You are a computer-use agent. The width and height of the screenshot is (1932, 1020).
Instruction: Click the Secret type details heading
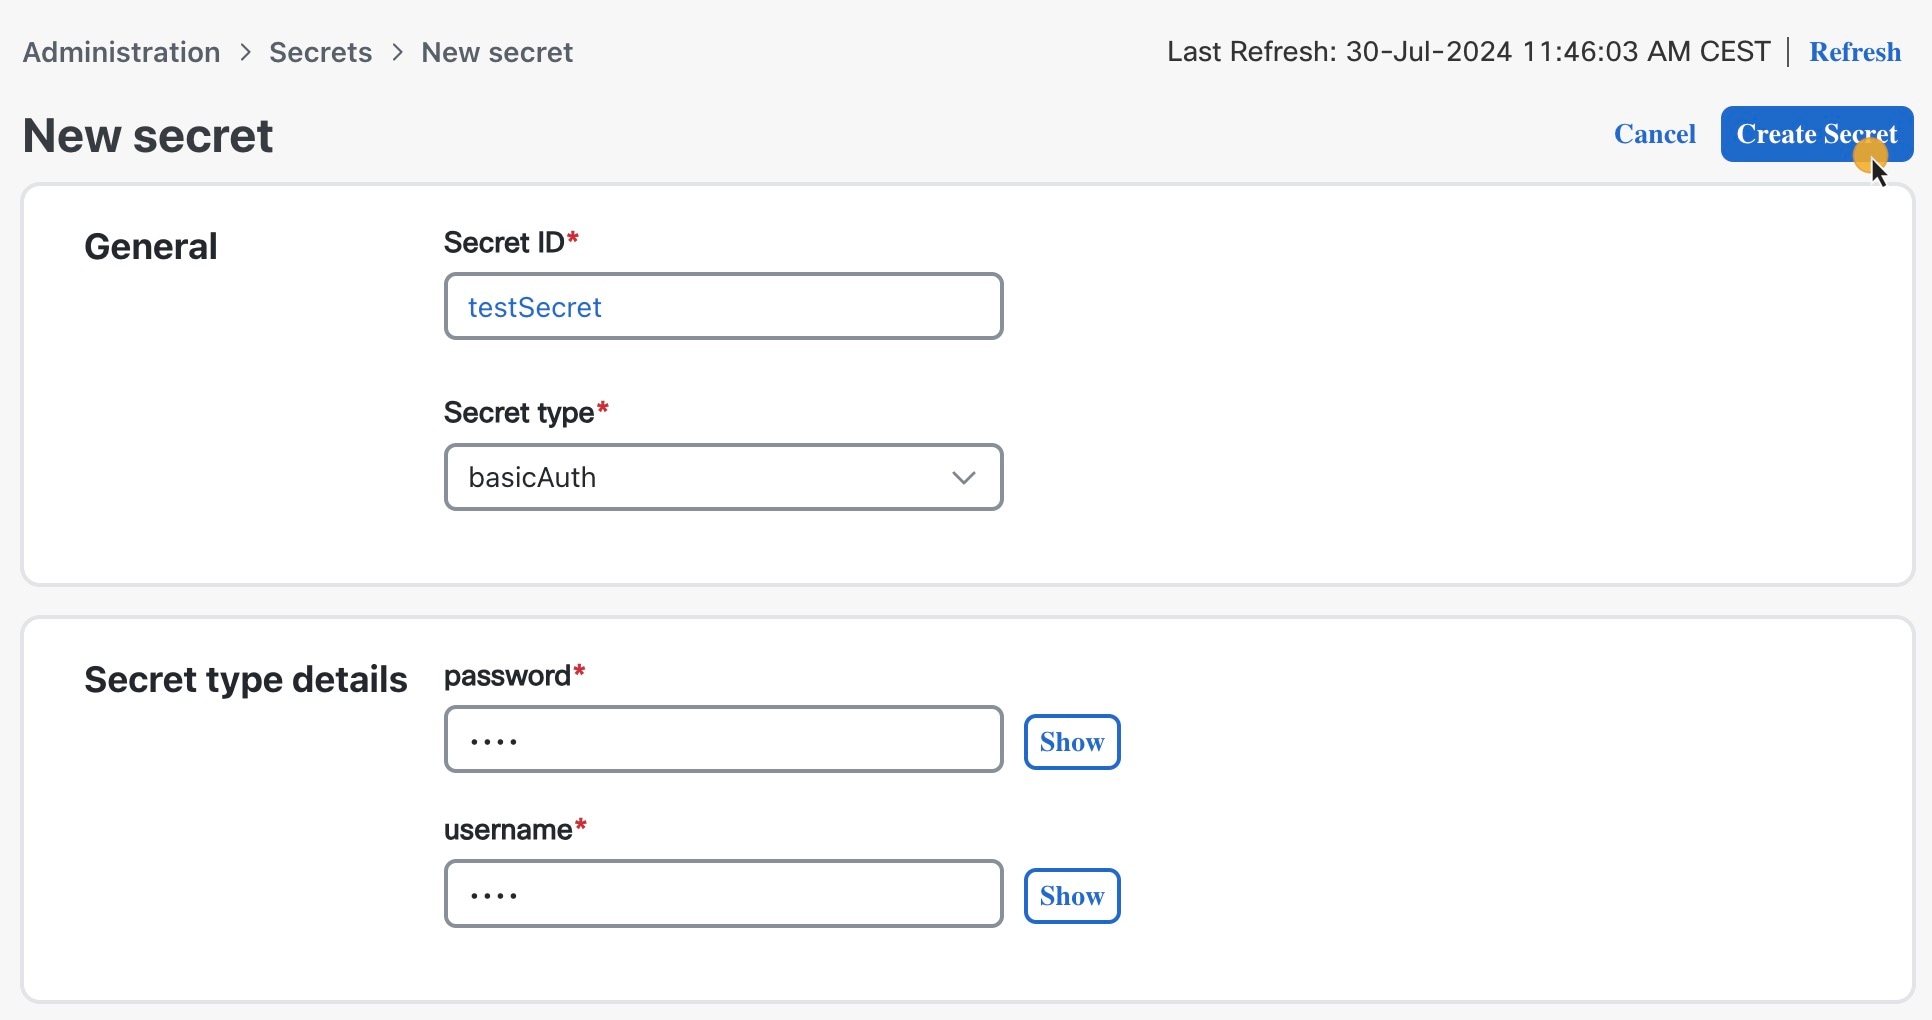tap(245, 679)
